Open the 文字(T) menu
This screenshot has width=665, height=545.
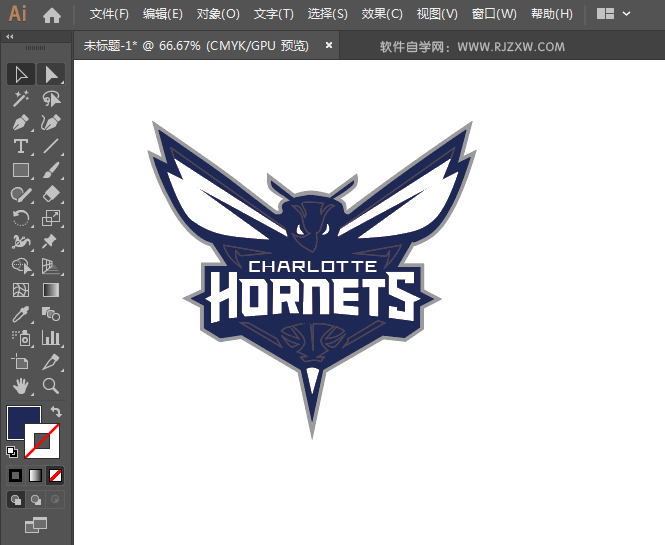point(274,14)
